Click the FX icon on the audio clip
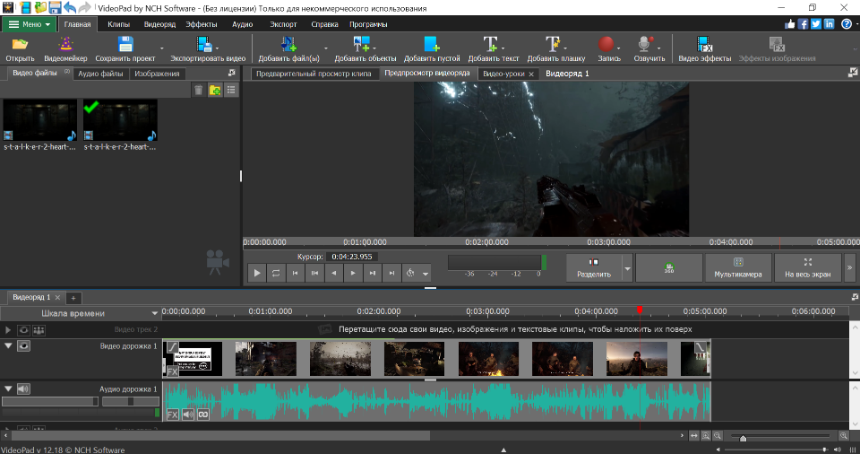860x454 pixels. 172,415
